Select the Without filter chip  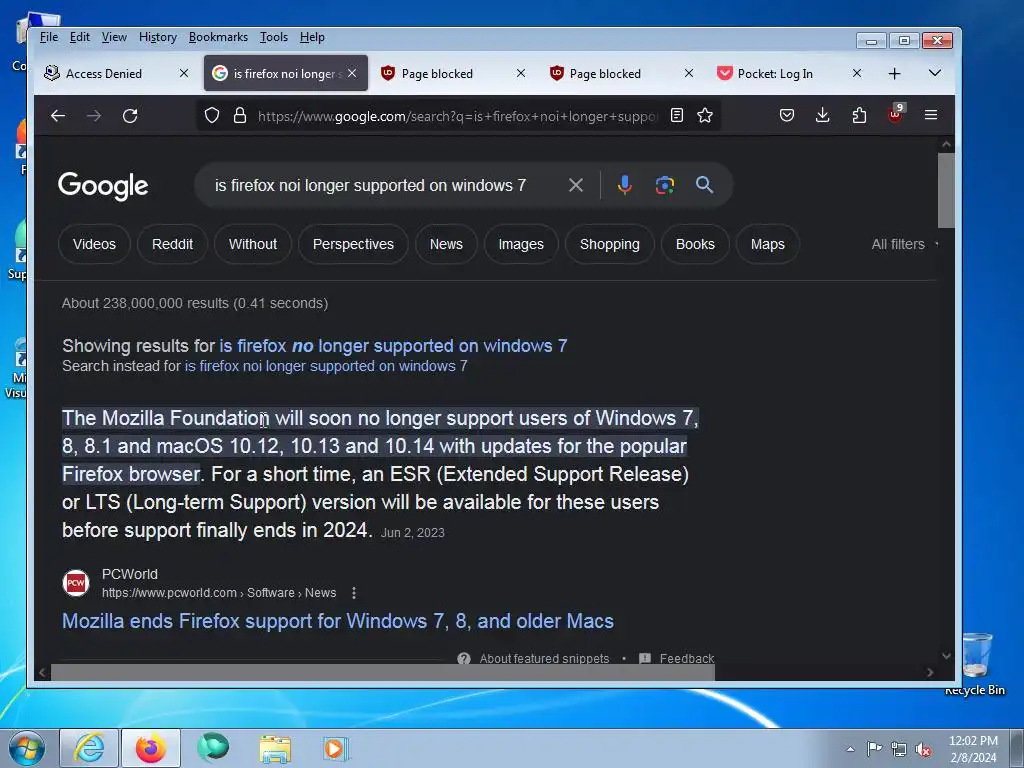(x=253, y=244)
